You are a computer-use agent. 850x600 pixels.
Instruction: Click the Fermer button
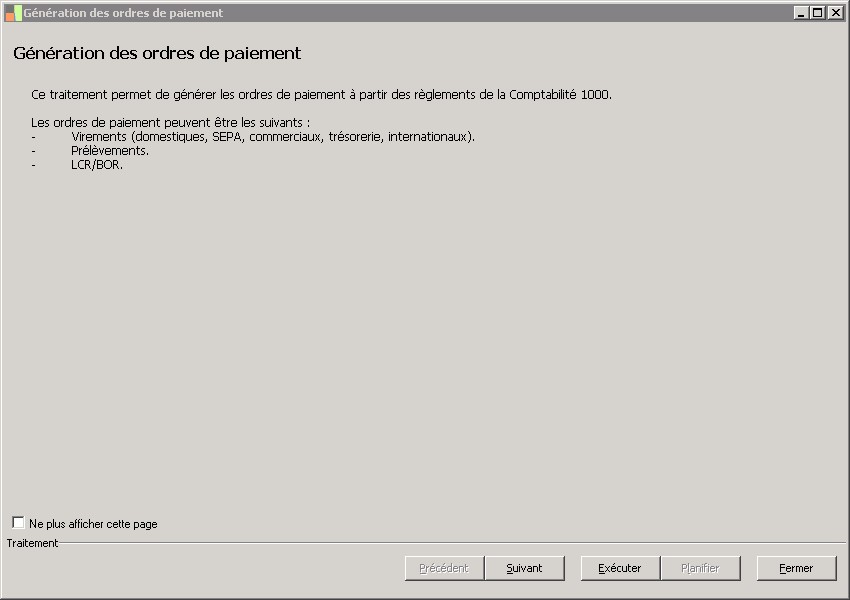pyautogui.click(x=796, y=568)
